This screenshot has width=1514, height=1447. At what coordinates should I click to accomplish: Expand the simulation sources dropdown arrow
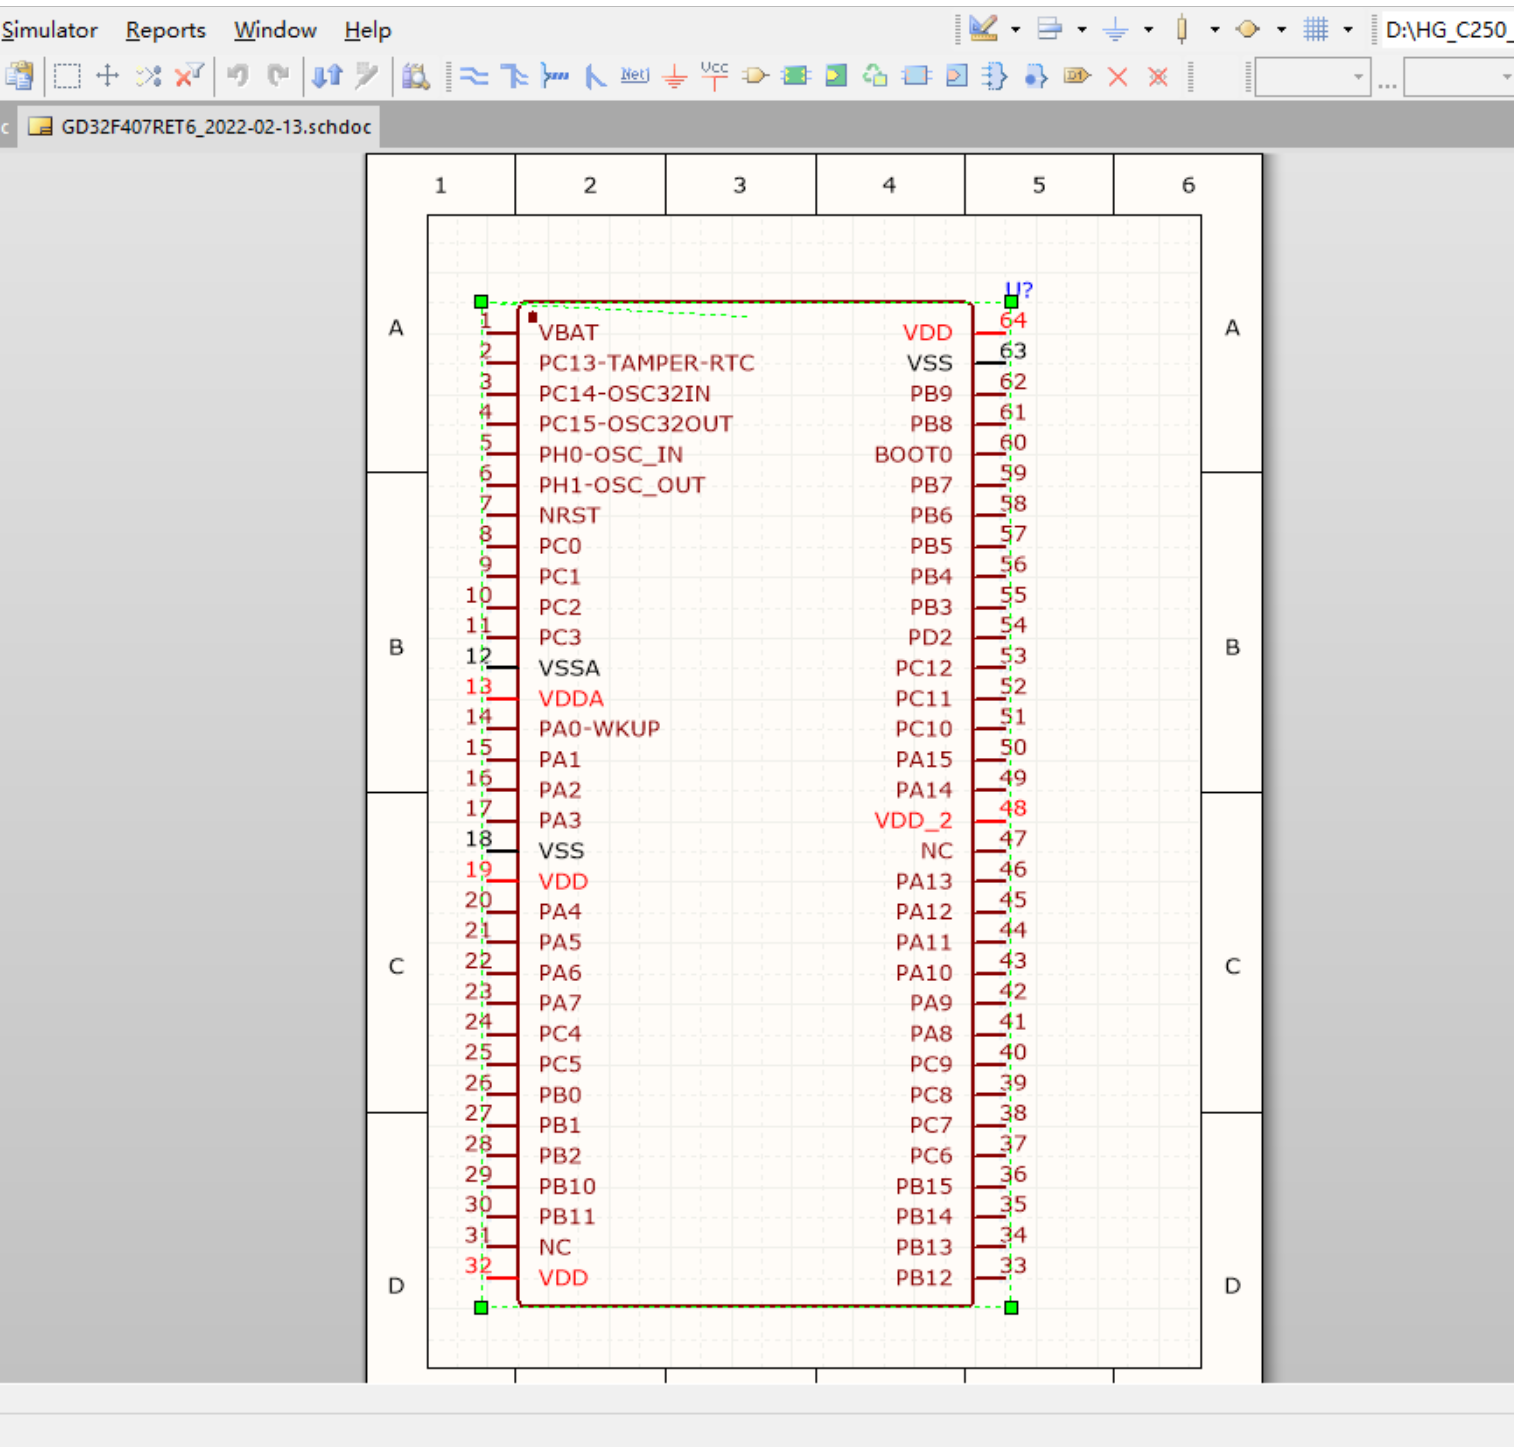[1281, 30]
